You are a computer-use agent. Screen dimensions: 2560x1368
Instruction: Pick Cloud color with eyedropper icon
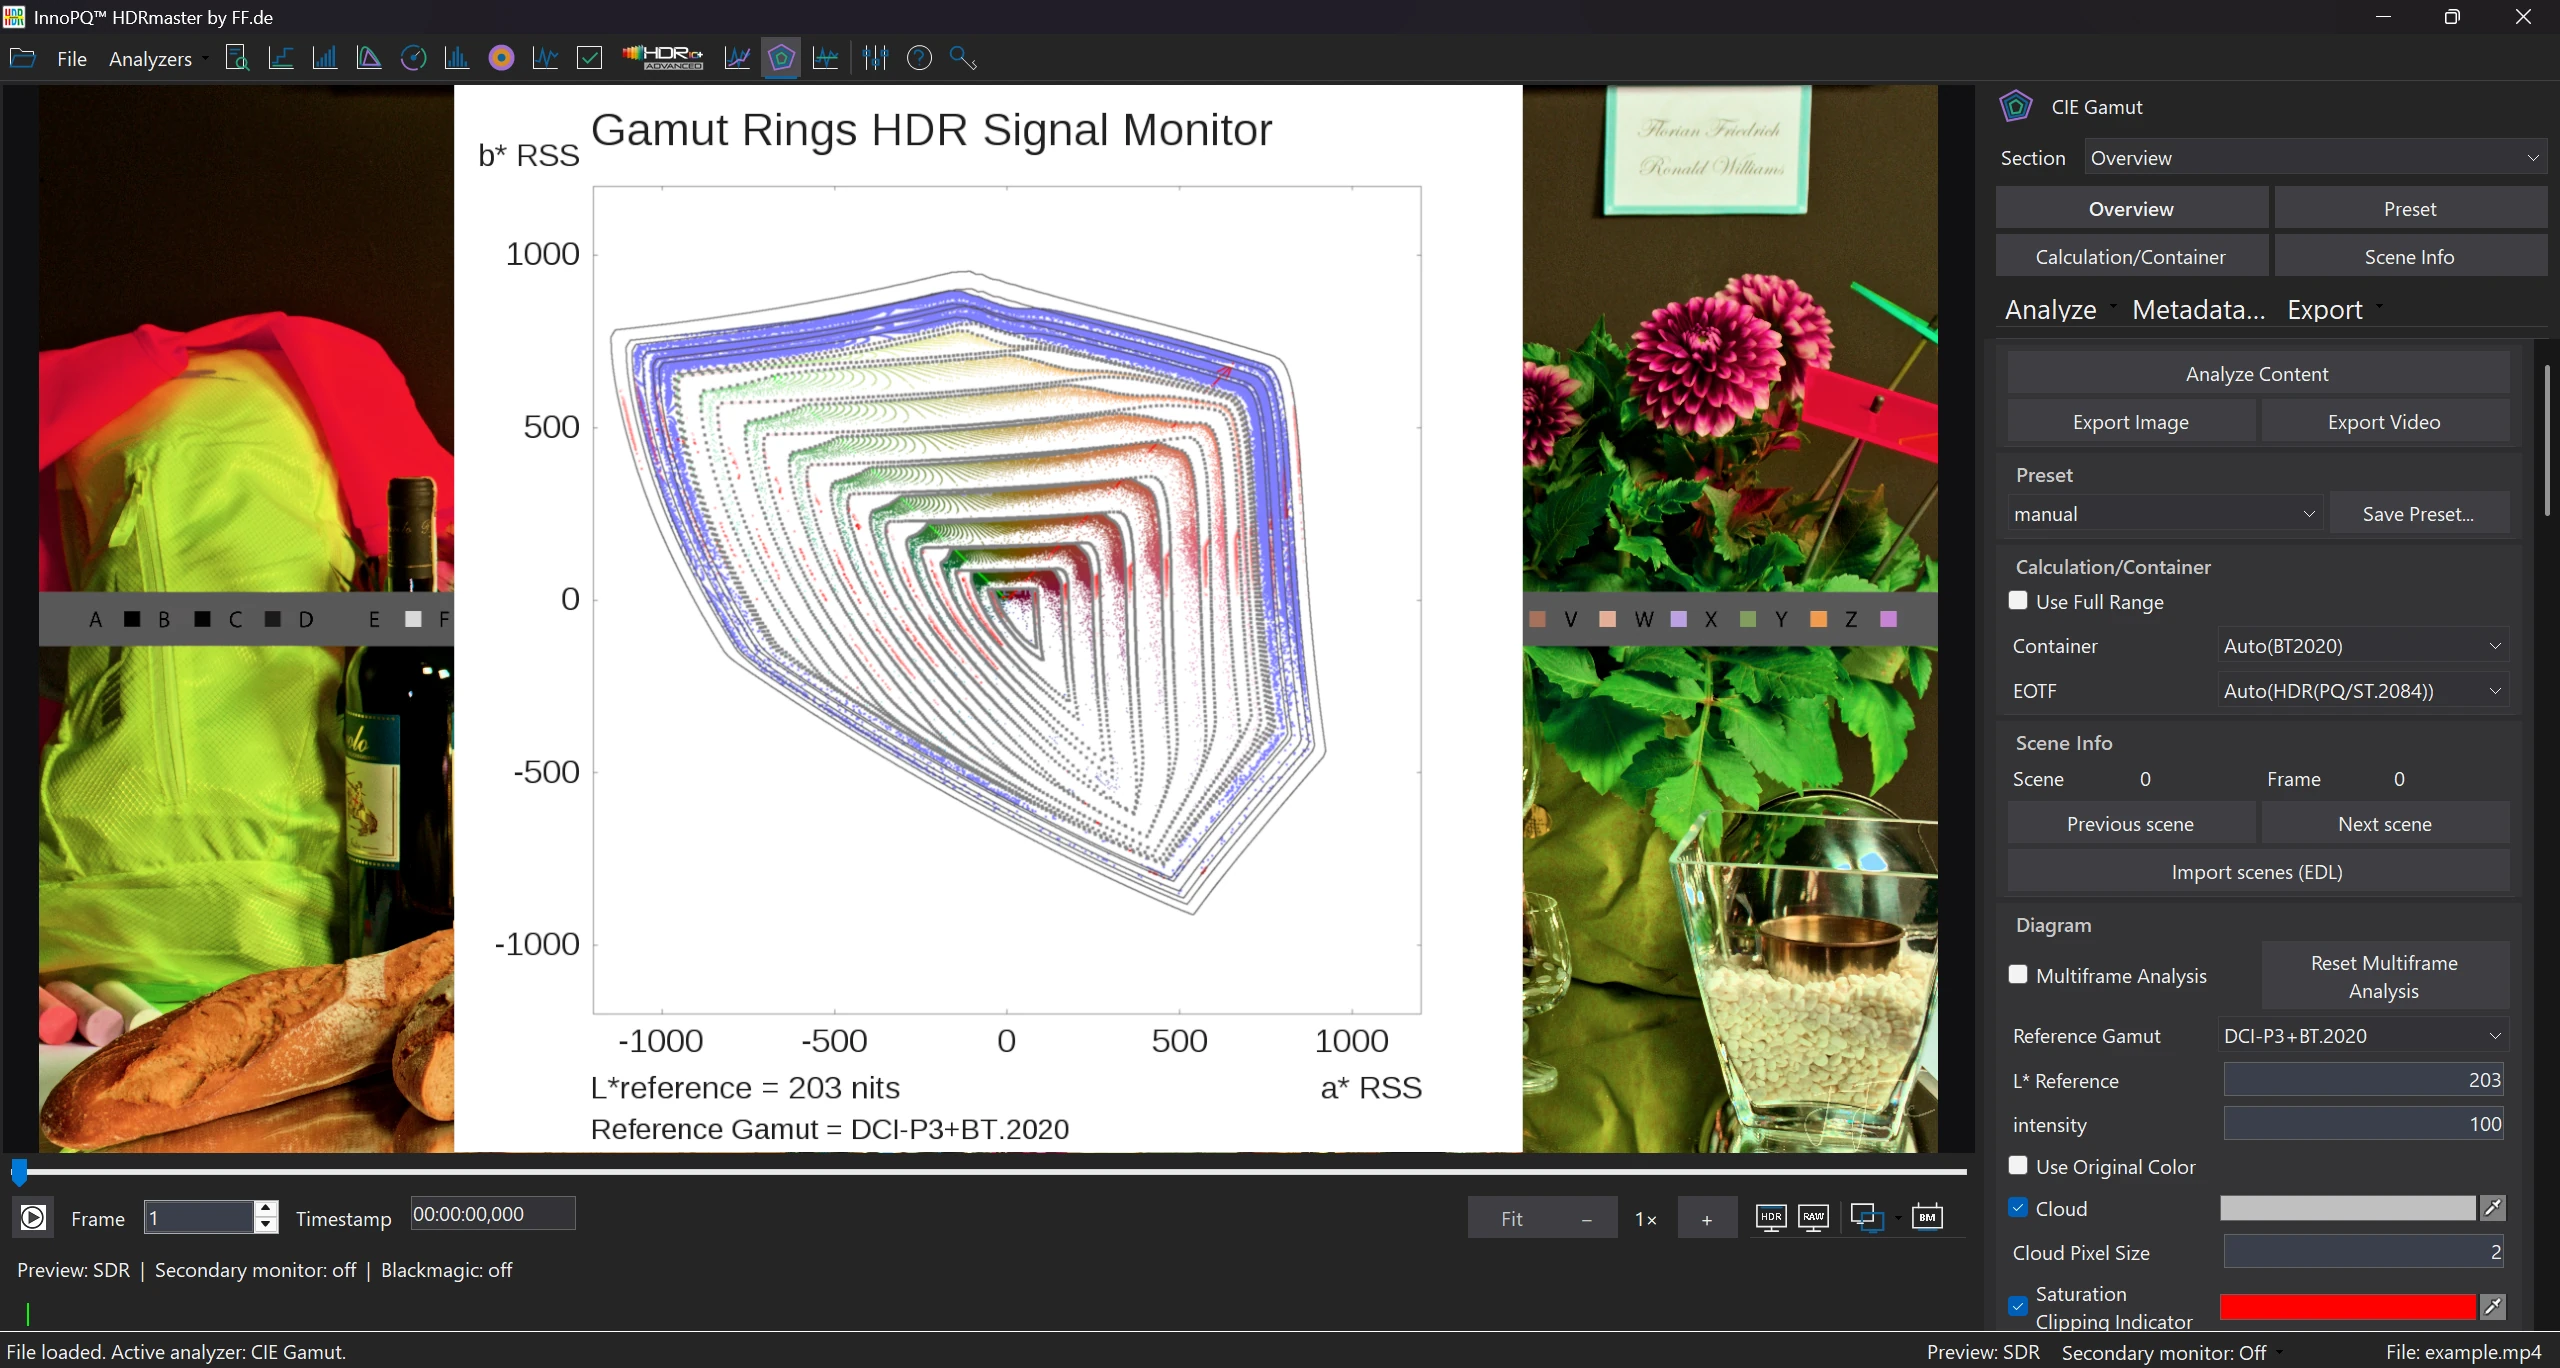point(2493,1208)
